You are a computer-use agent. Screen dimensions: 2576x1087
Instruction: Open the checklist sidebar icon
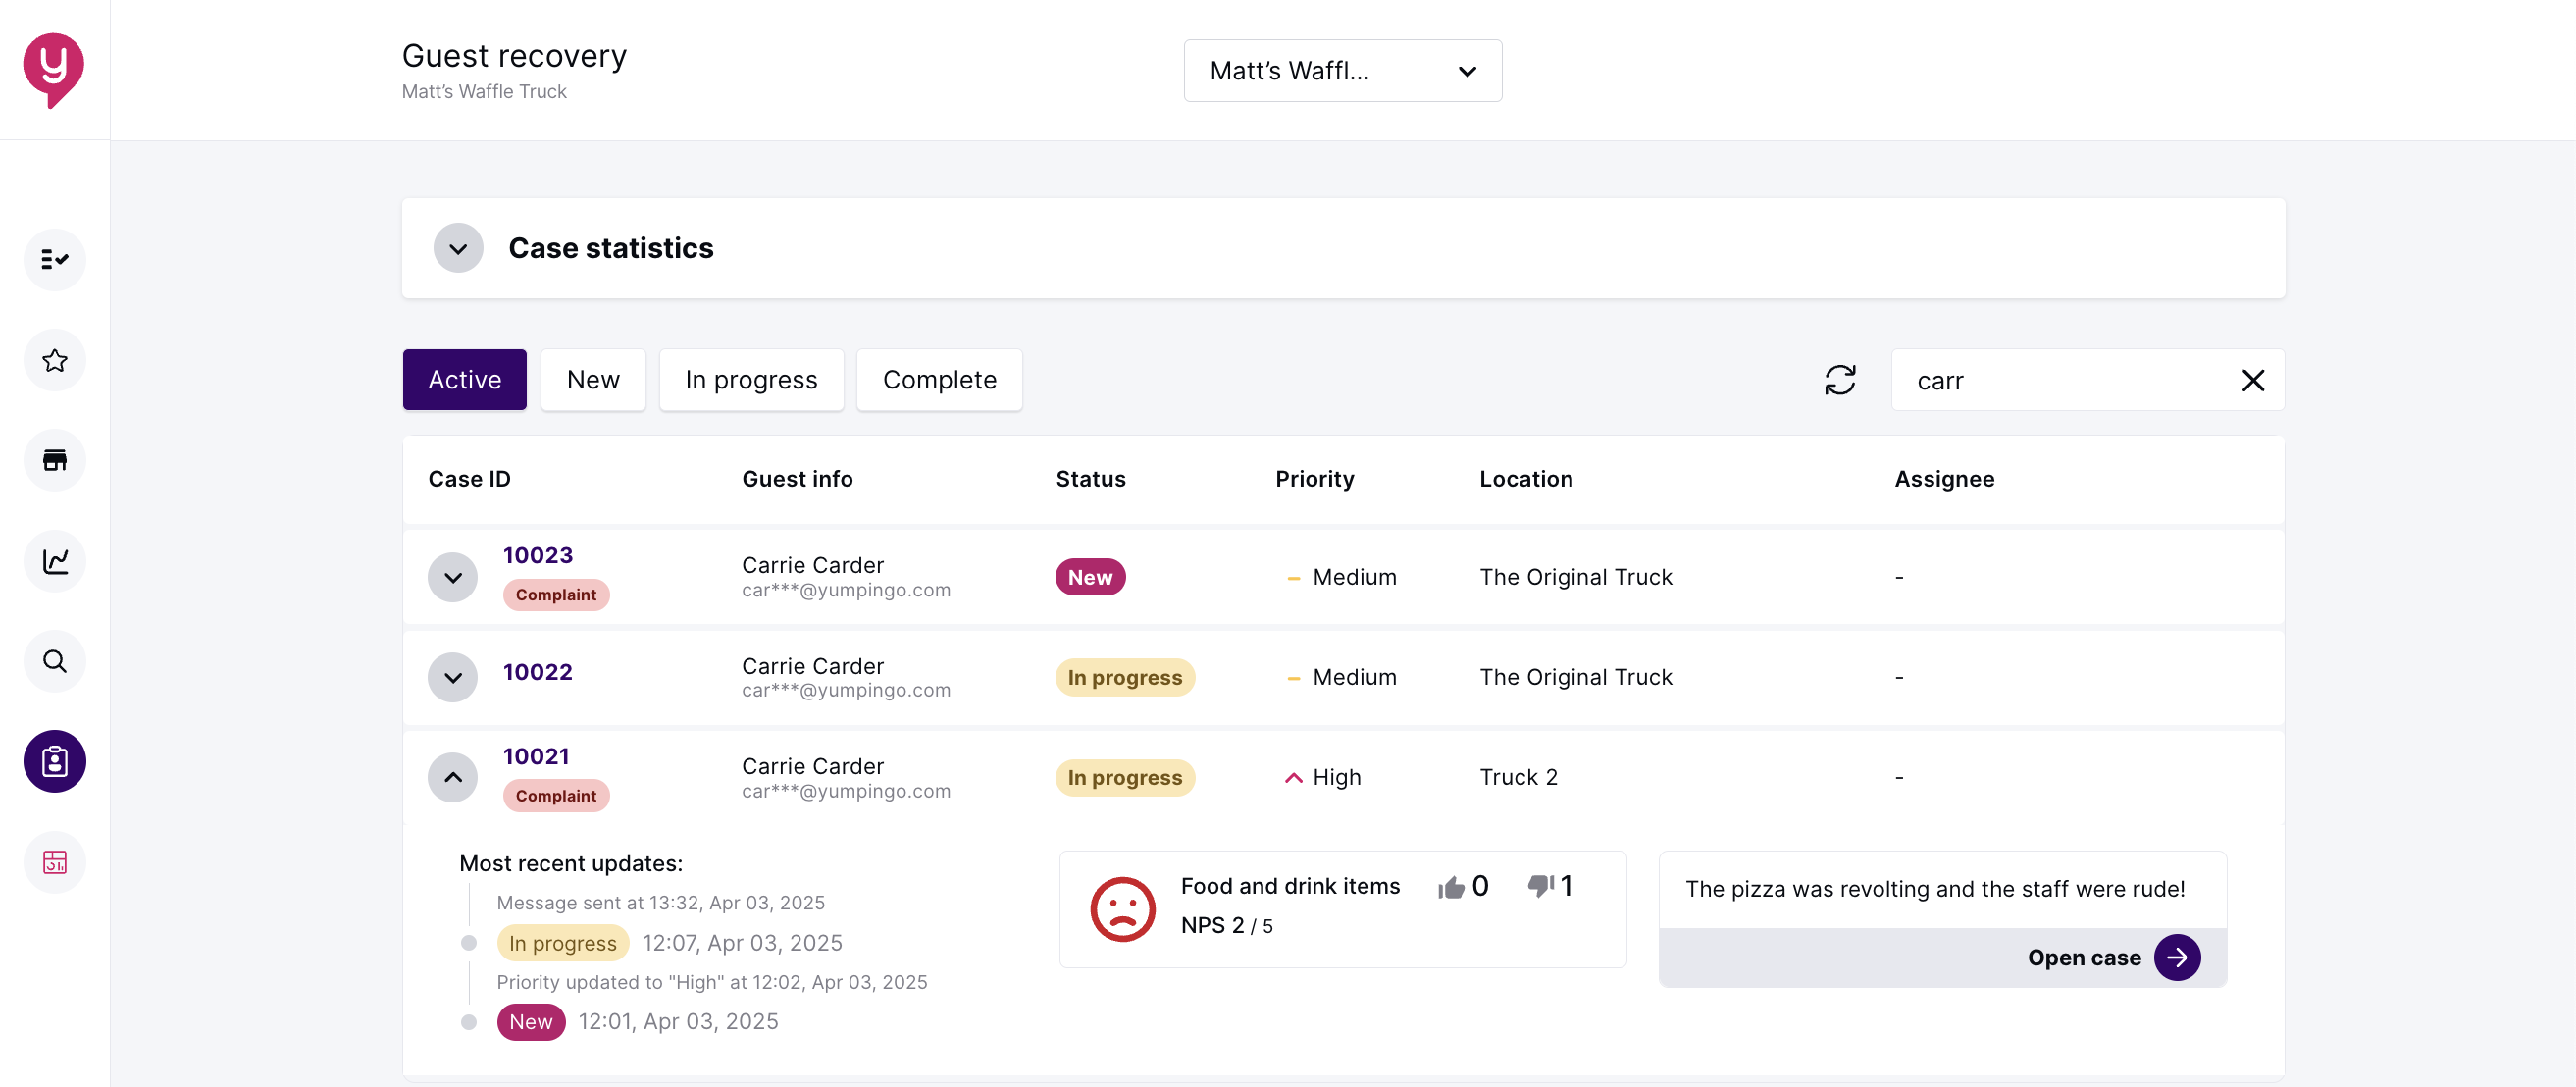(55, 260)
